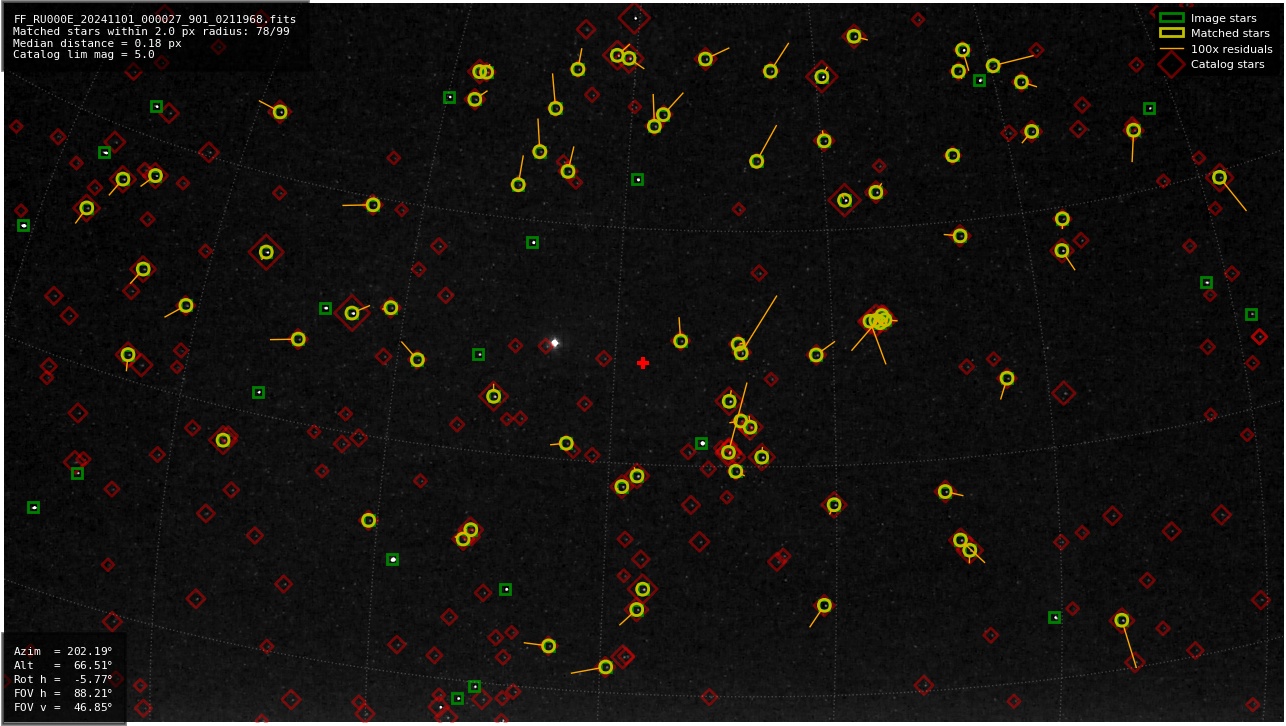
Task: Click the orange 100x residuals legend line
Action: coord(1171,49)
